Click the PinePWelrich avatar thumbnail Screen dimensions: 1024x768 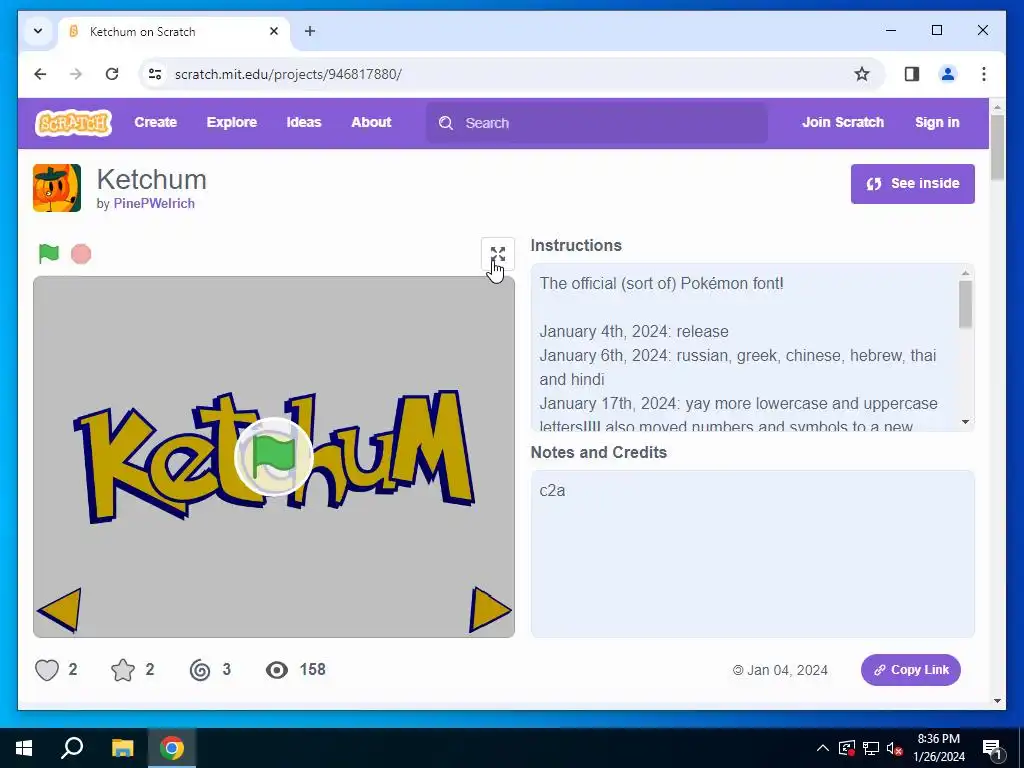(x=57, y=188)
